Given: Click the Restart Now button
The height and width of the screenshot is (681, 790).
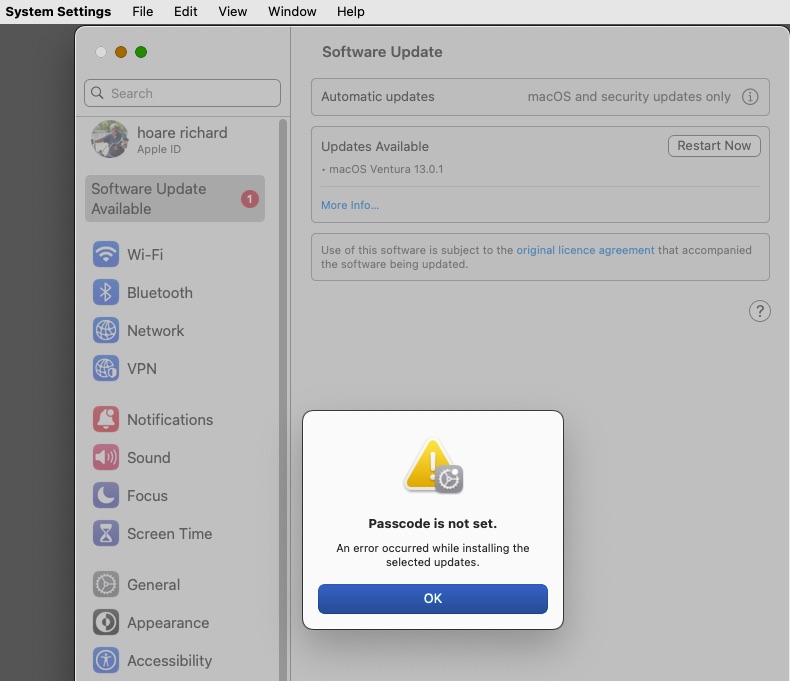Looking at the screenshot, I should (714, 146).
